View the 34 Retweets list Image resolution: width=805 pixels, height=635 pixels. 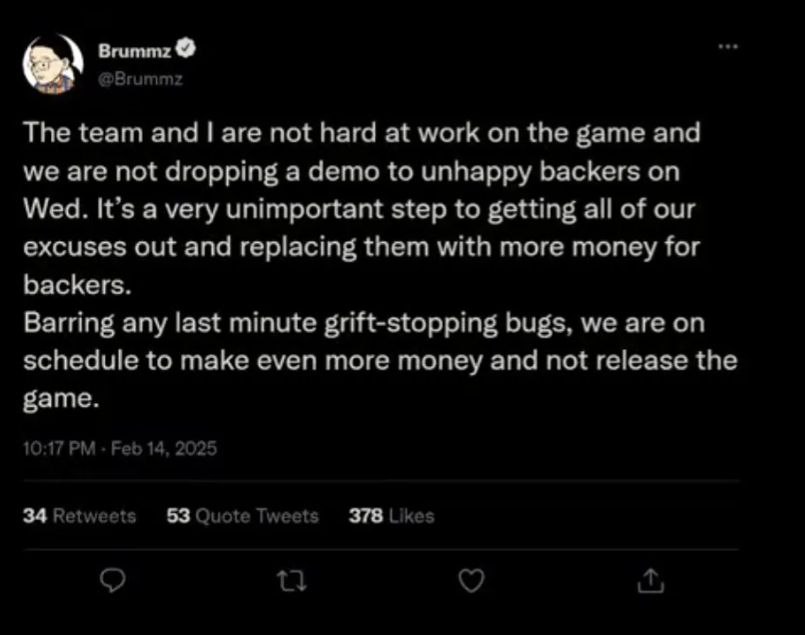[79, 516]
